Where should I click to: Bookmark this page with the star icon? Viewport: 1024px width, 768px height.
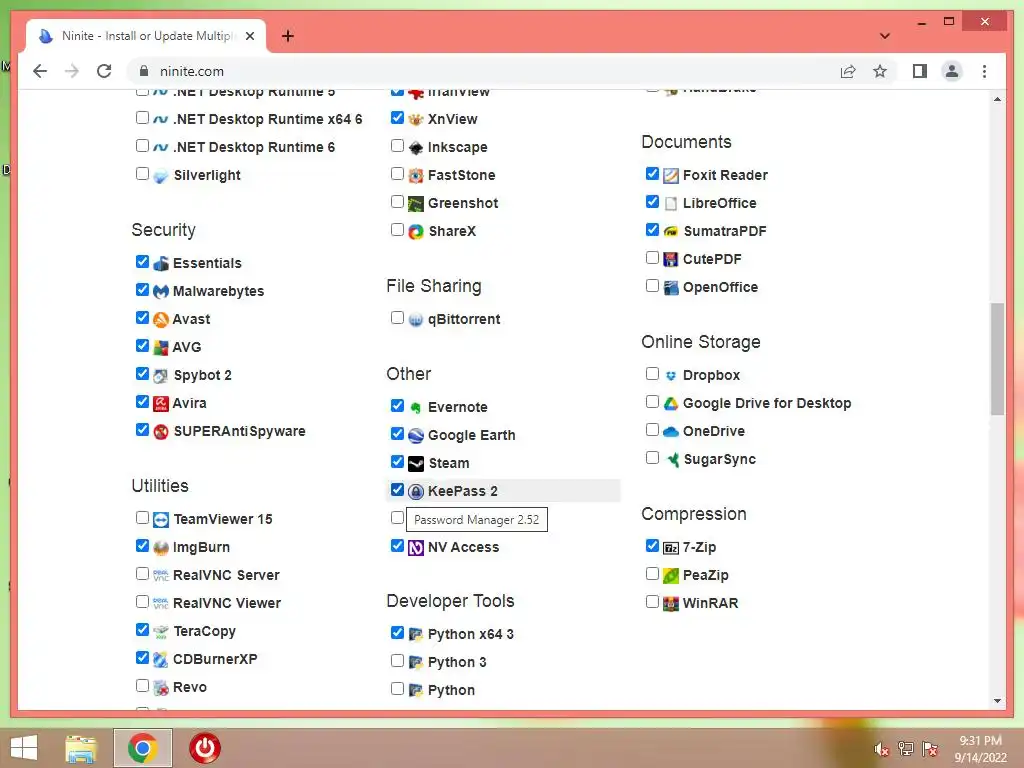(880, 71)
